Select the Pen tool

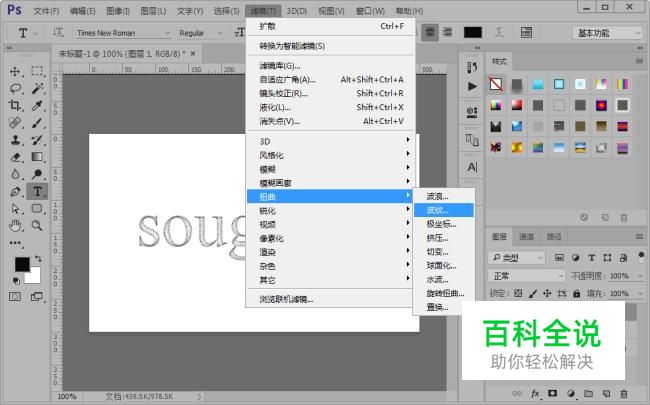(15, 192)
